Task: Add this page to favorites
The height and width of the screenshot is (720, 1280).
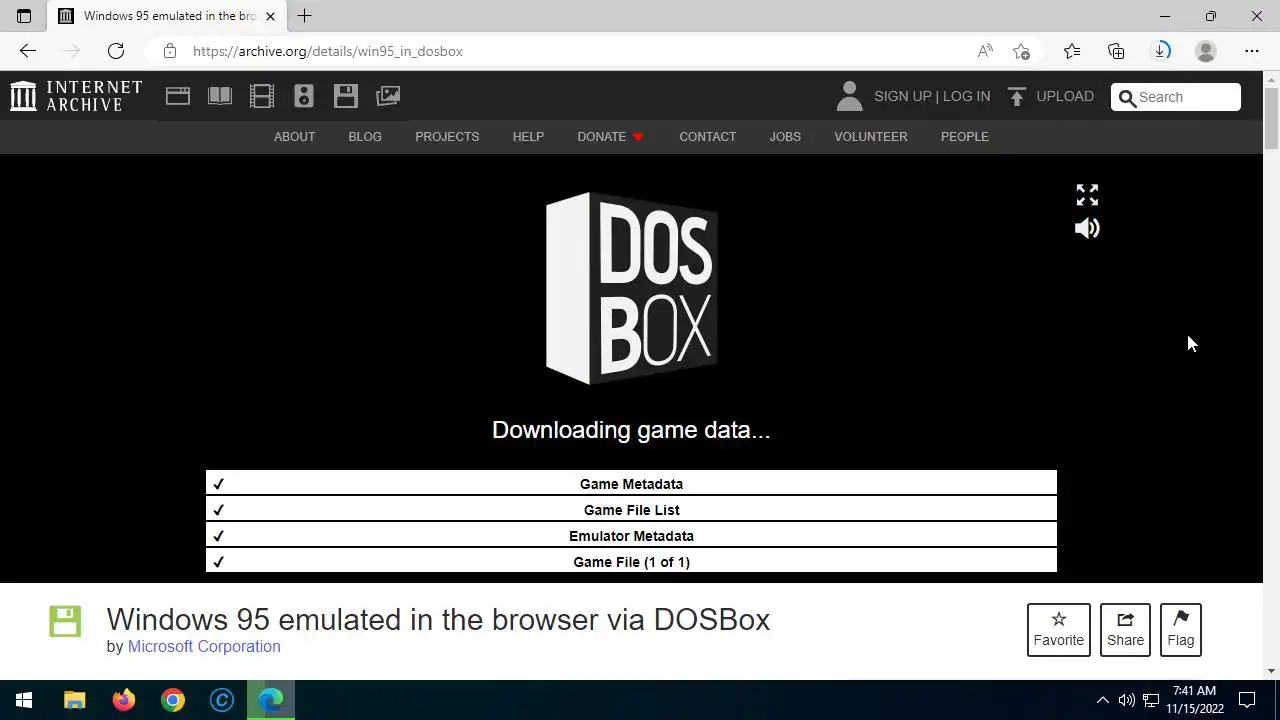Action: tap(1021, 51)
